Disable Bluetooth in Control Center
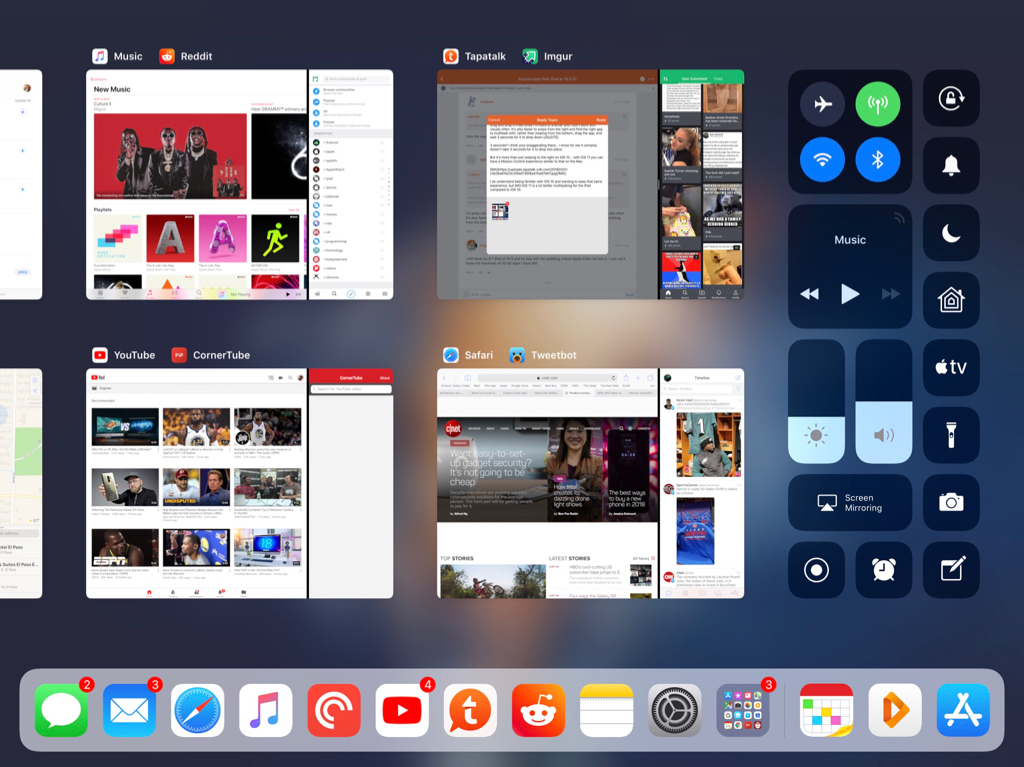 878,159
